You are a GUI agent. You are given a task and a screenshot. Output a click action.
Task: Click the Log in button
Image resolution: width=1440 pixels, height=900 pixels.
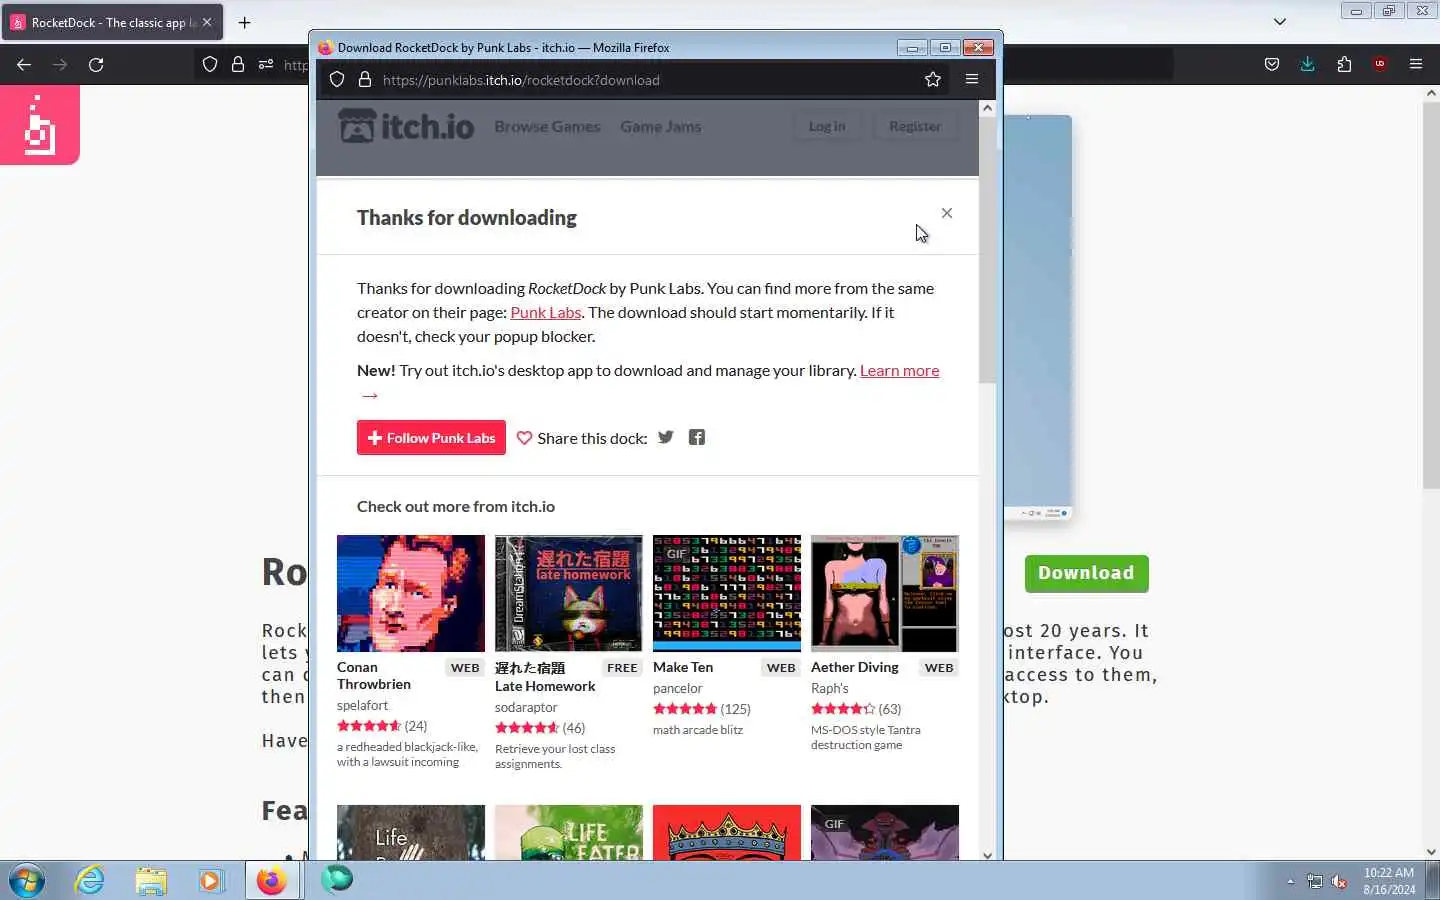pyautogui.click(x=827, y=126)
